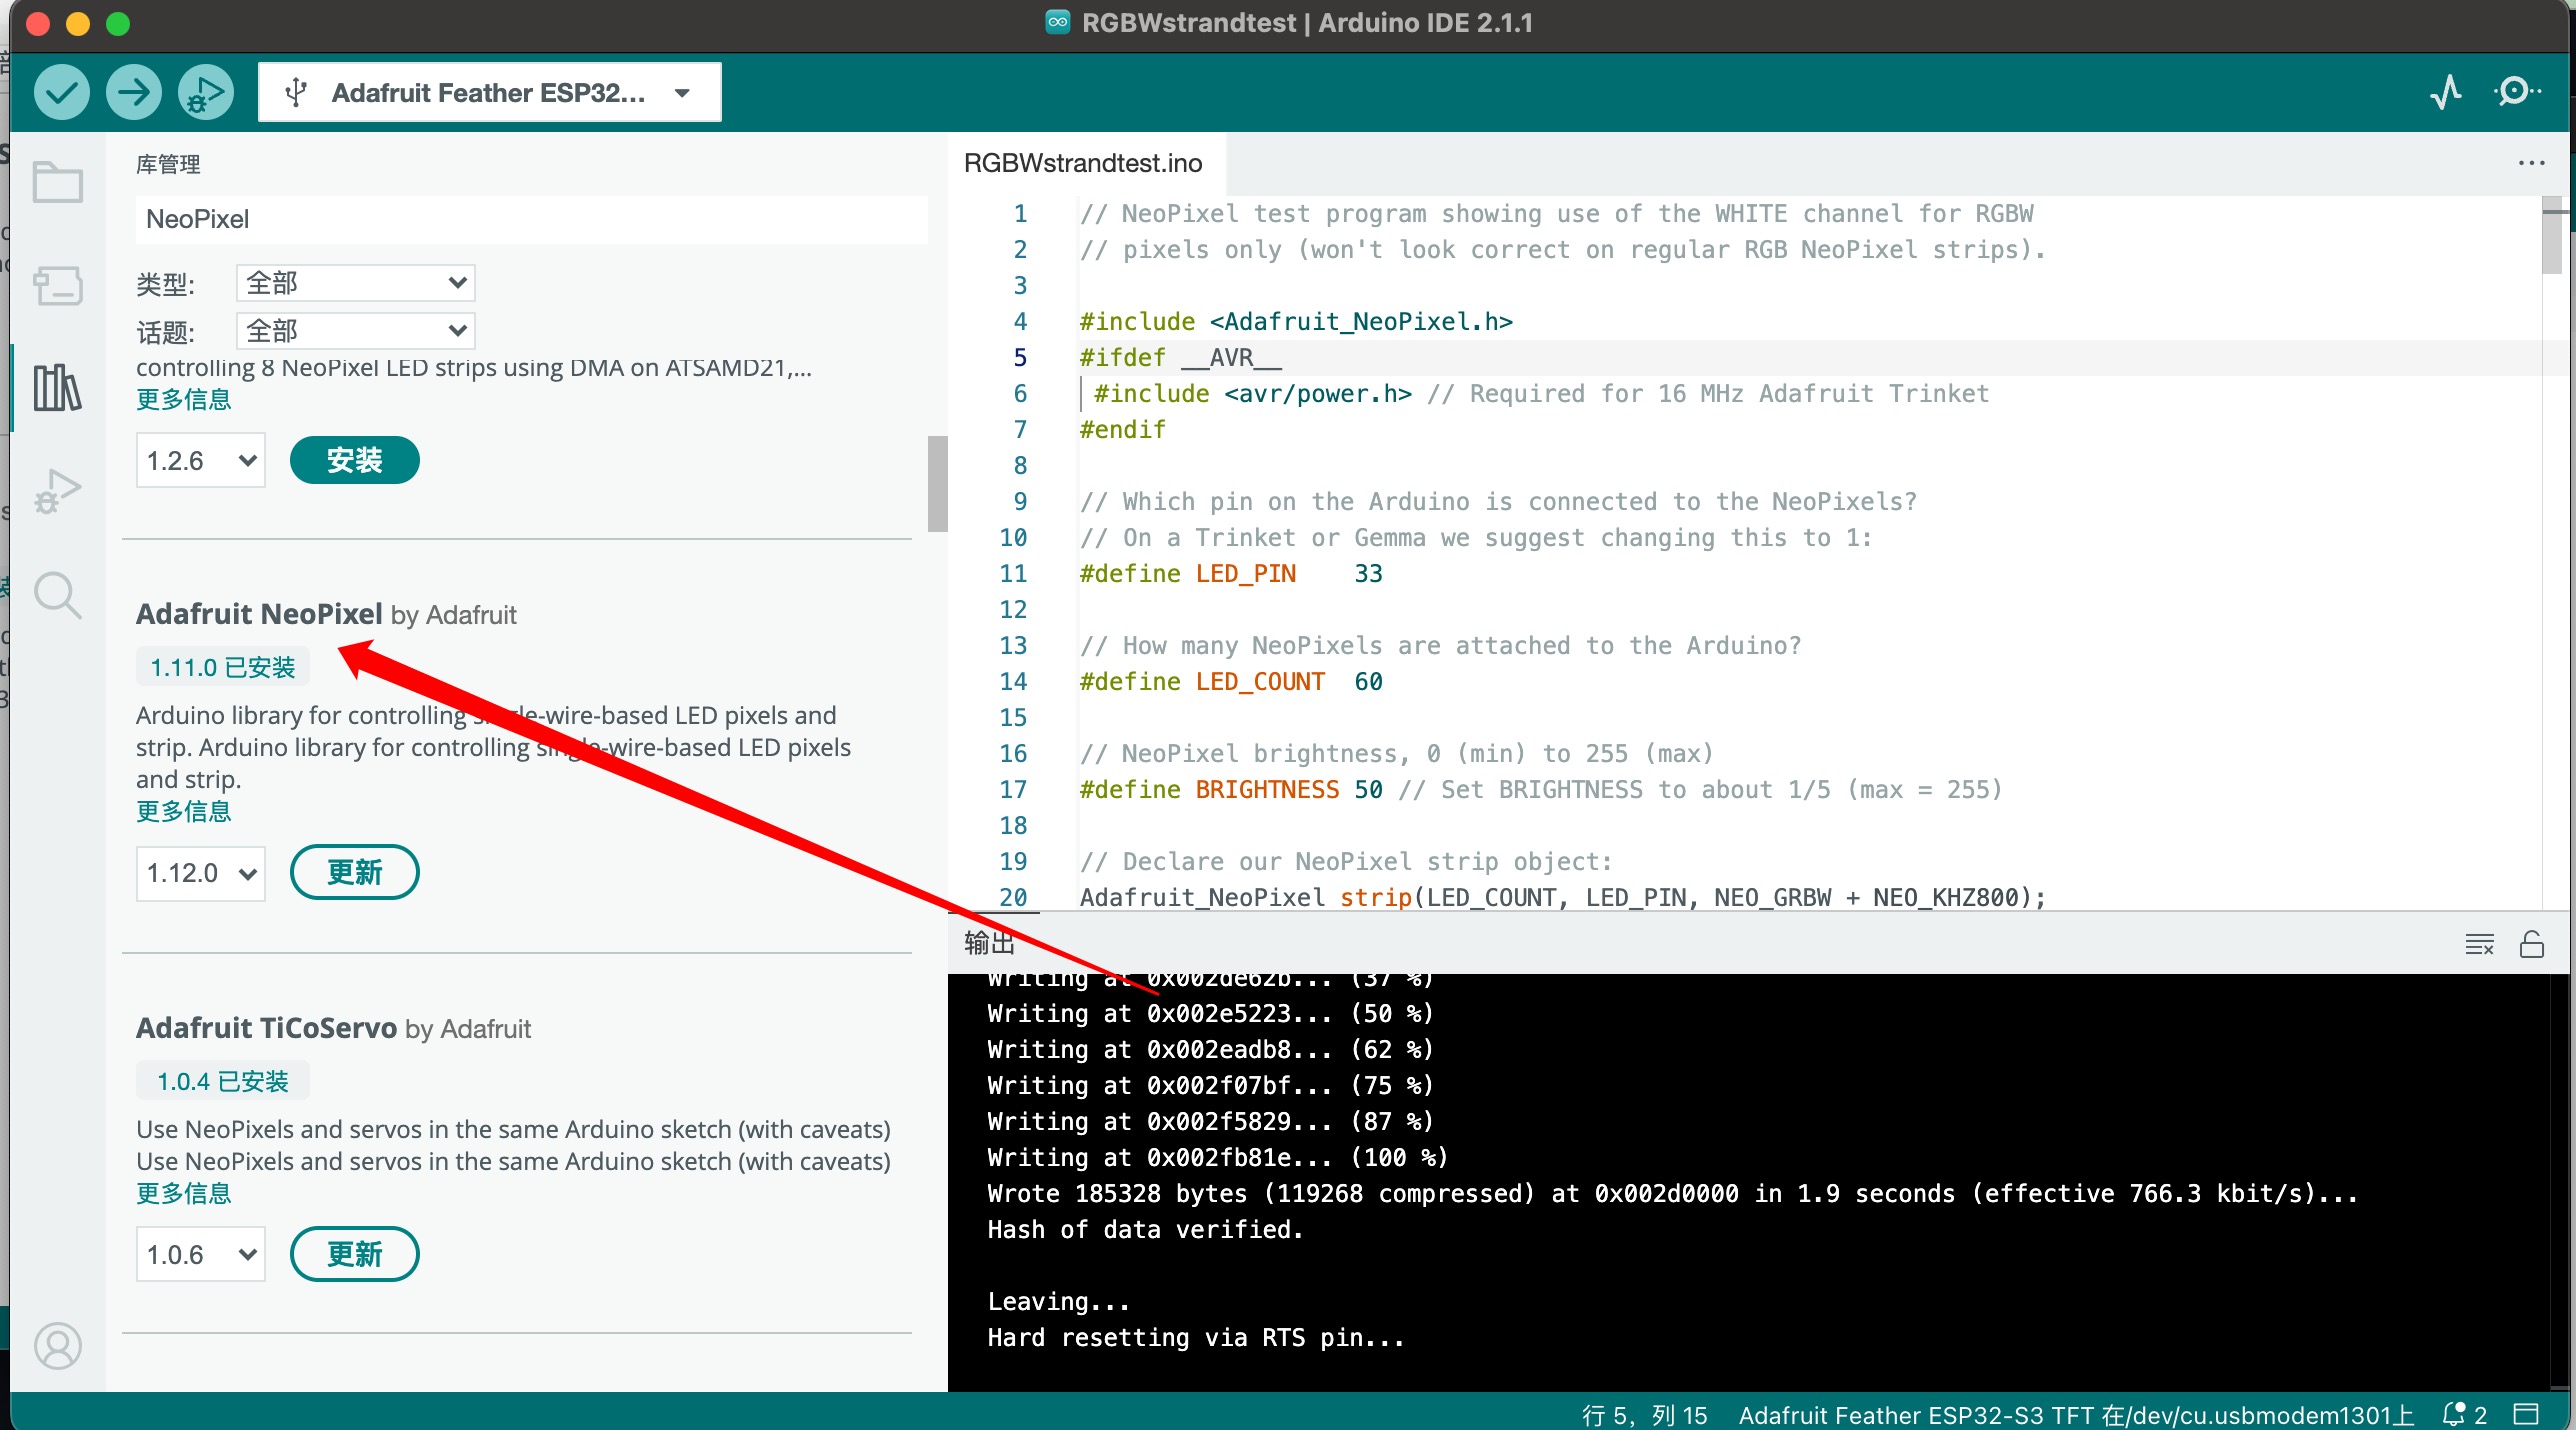Open the board selector dropdown

(x=490, y=93)
